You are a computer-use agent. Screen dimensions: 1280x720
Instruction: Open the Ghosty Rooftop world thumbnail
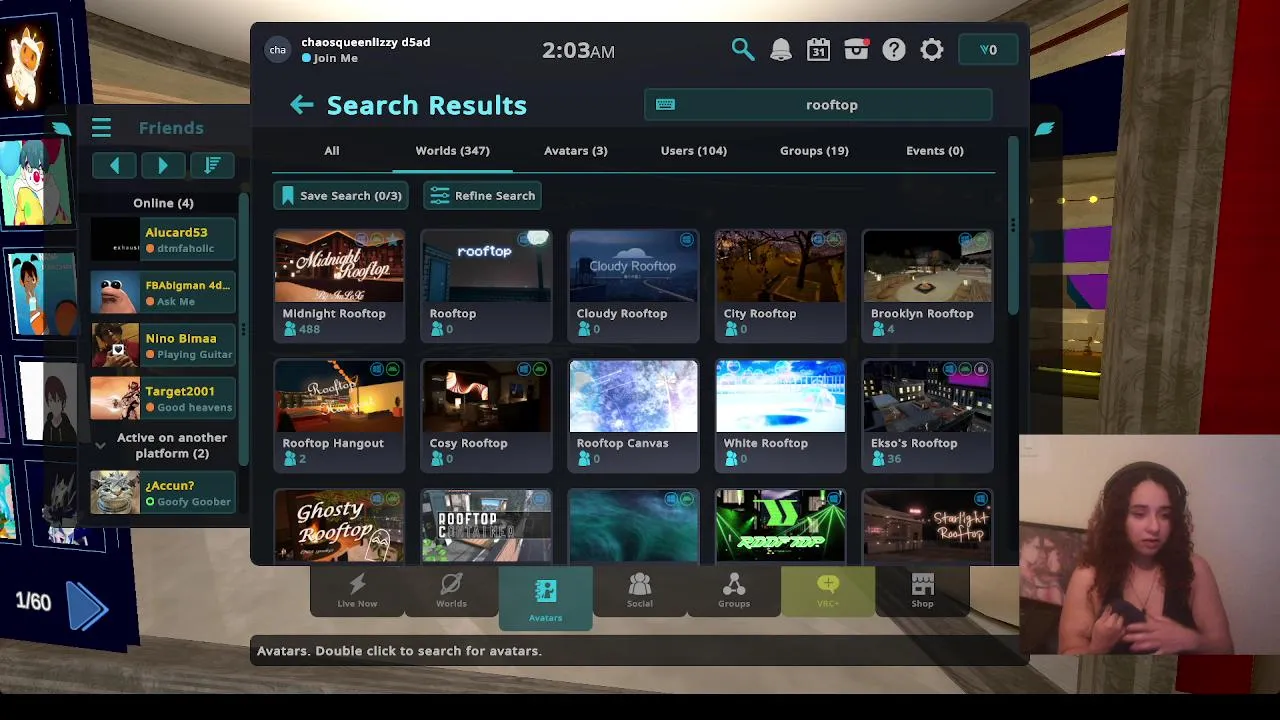339,527
